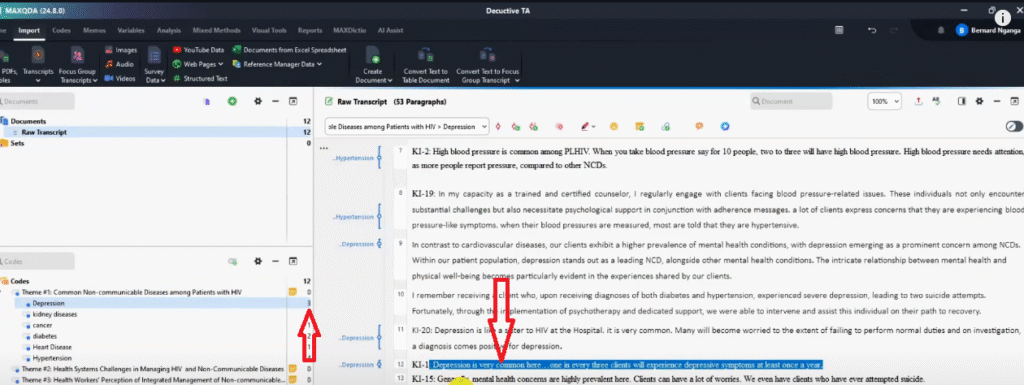This screenshot has height=385, width=1024.
Task: Import YouTube Data
Action: tap(199, 50)
